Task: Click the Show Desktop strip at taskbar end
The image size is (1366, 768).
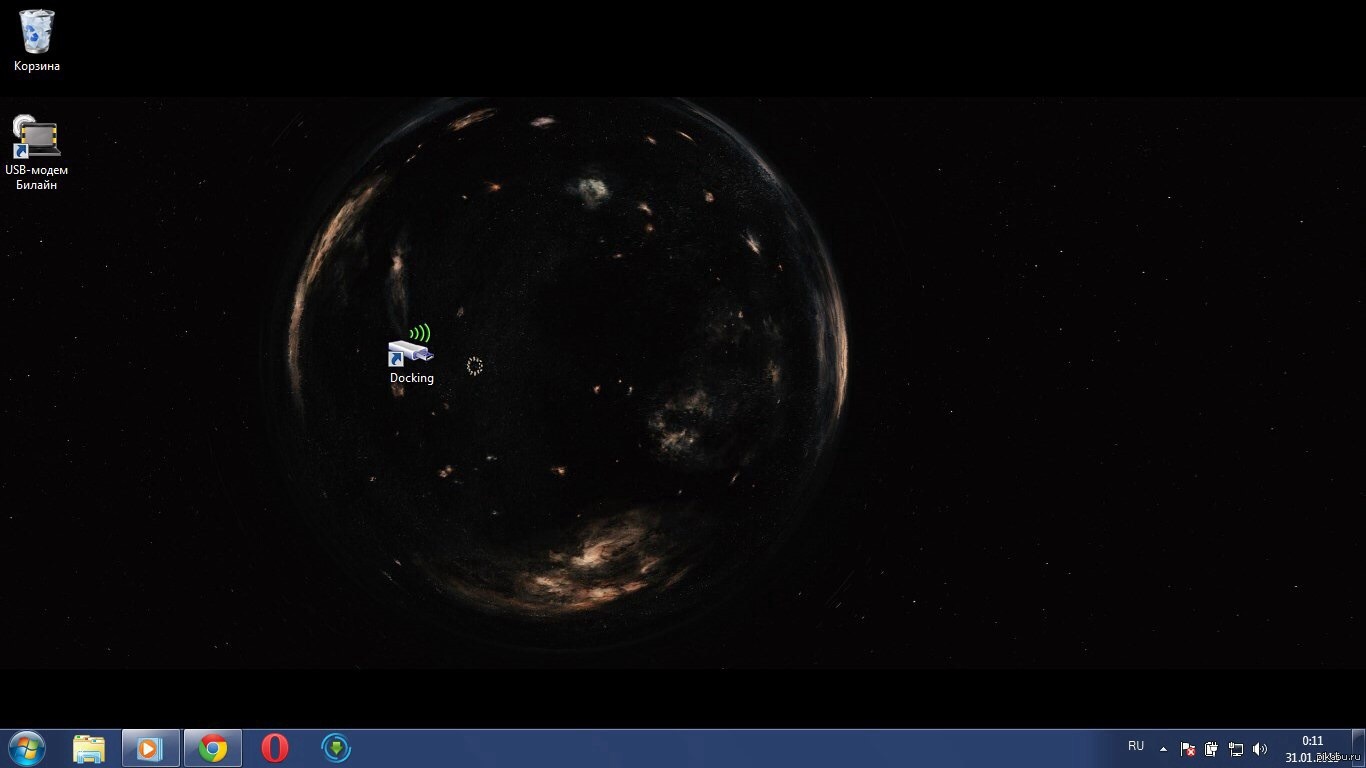Action: click(1359, 748)
